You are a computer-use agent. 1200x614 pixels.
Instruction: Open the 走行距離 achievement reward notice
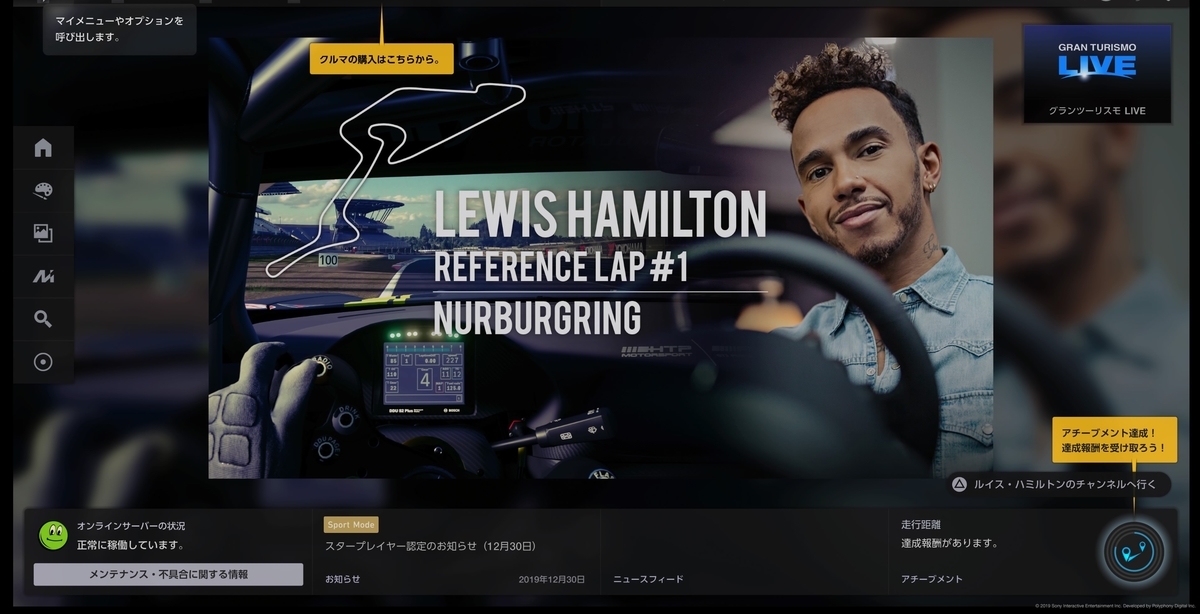(949, 534)
